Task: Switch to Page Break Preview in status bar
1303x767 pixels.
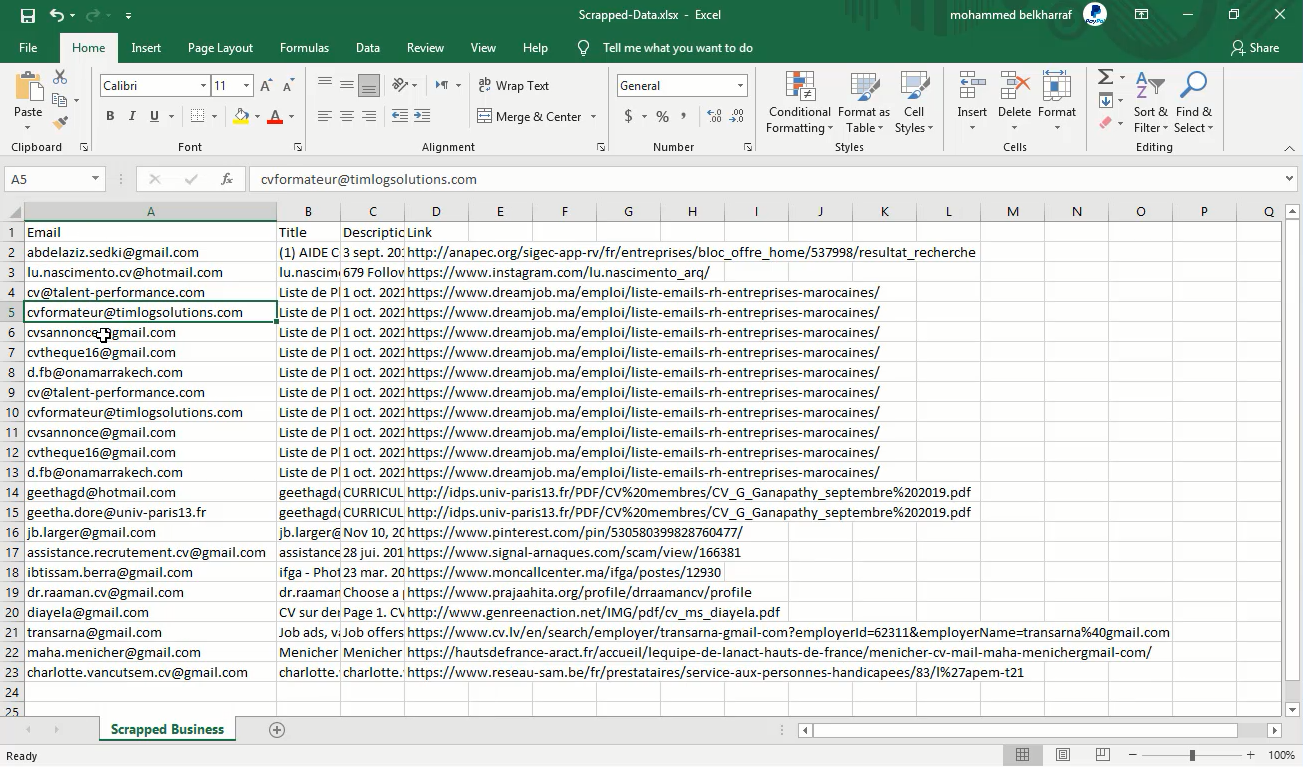Action: click(1102, 755)
